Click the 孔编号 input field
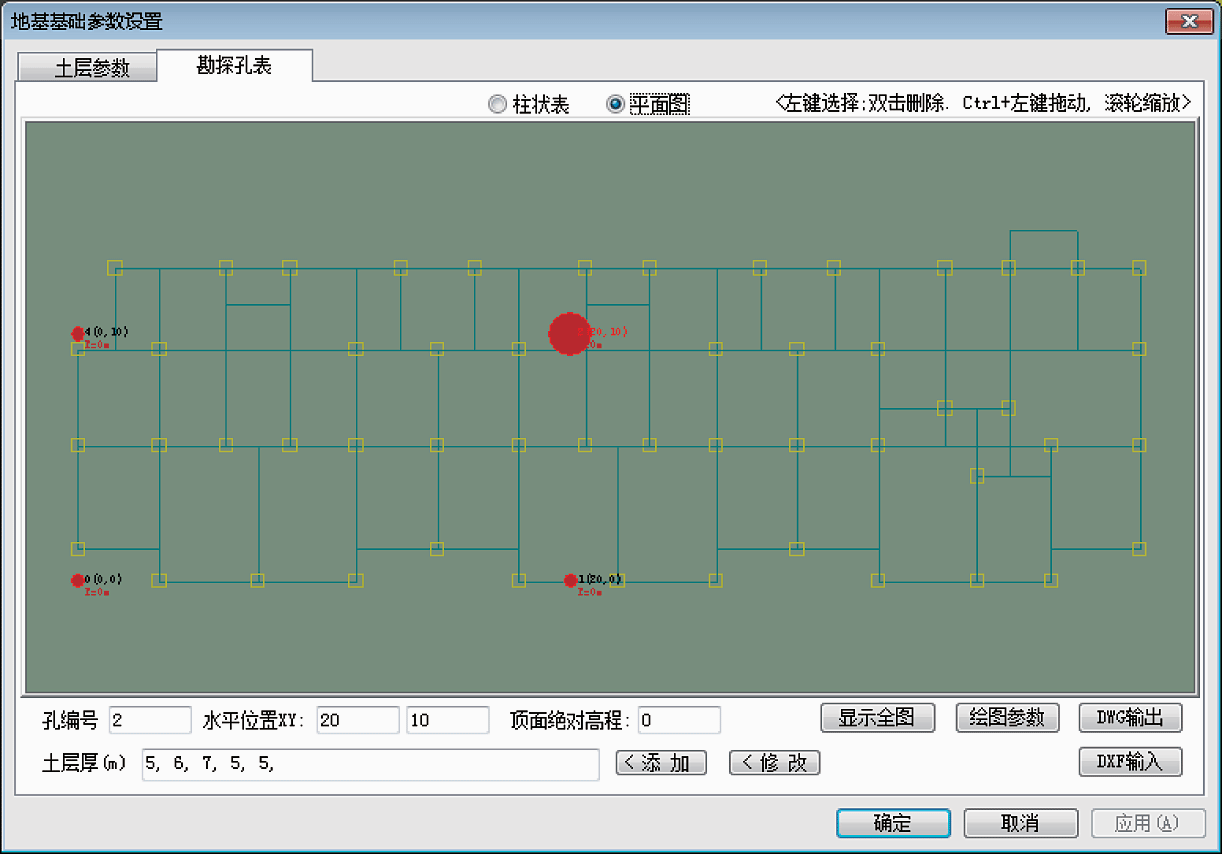This screenshot has height=854, width=1222. point(150,720)
